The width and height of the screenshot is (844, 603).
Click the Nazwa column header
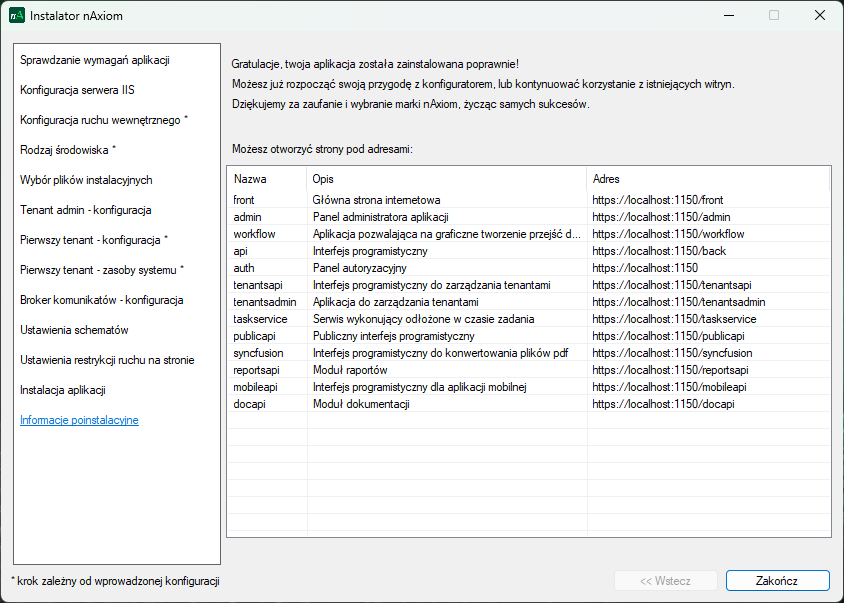[249, 179]
